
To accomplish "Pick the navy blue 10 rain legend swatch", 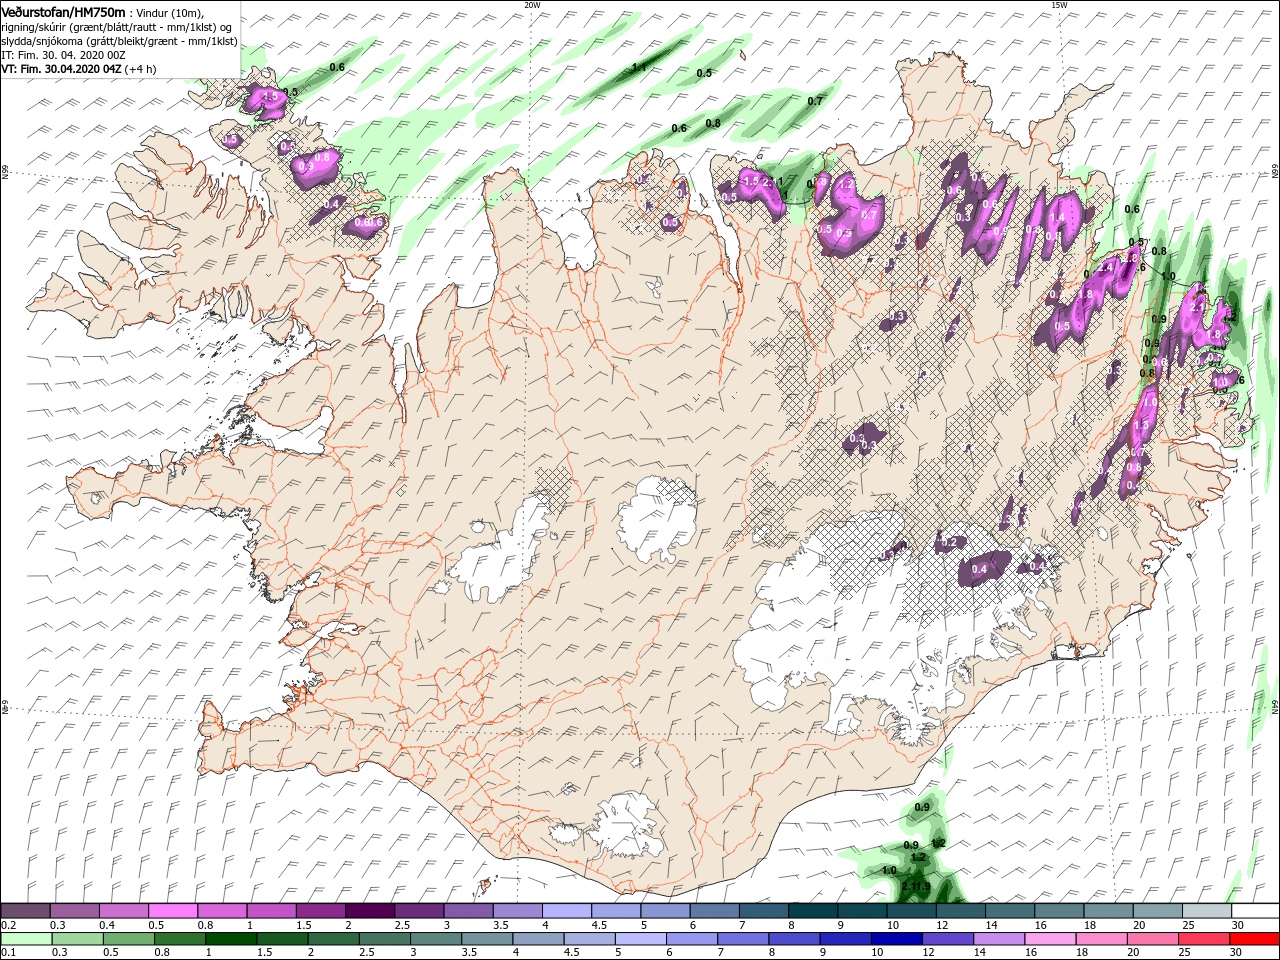I will (x=895, y=939).
